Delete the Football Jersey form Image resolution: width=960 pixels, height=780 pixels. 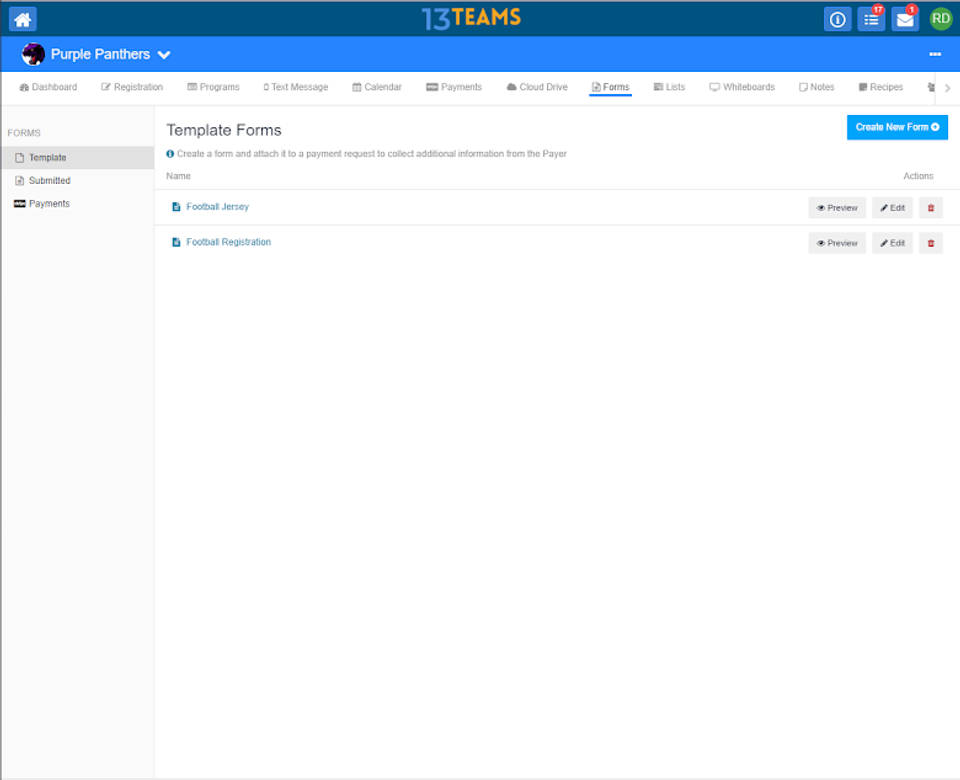pos(931,208)
